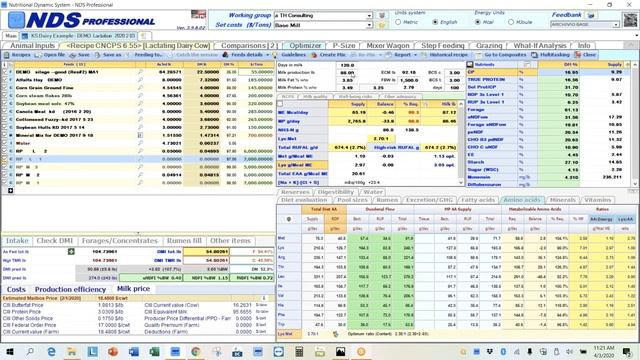This screenshot has height=360, width=640.
Task: Open the Production efficiency tab
Action: click(70, 289)
